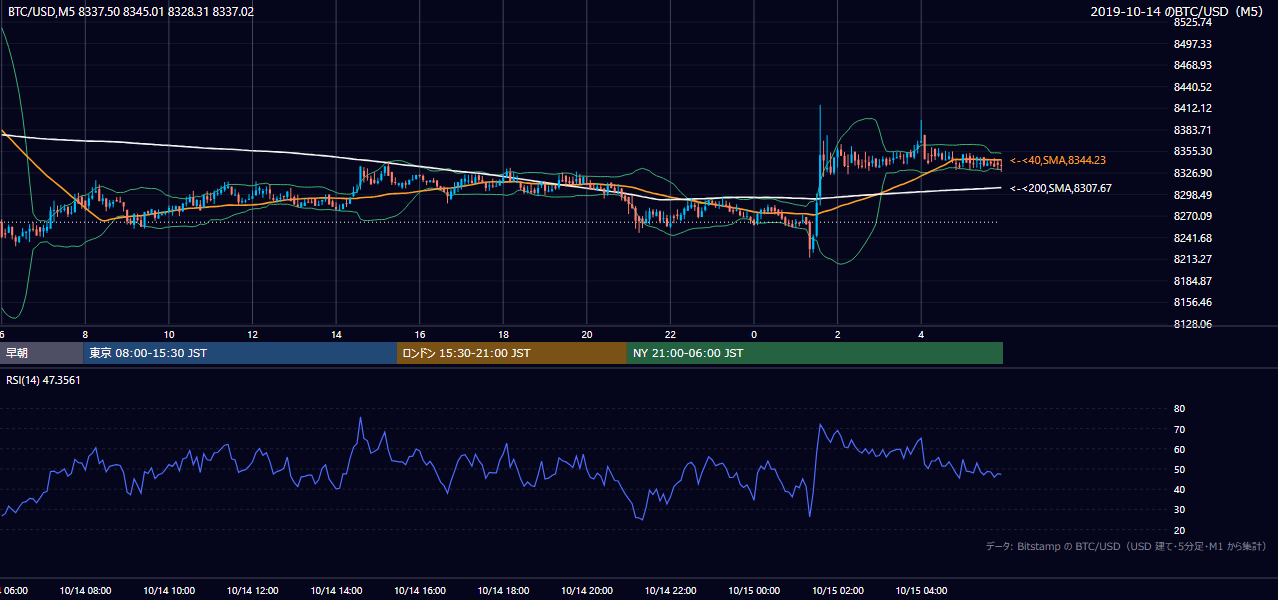Click price axis value 8184.87

(1193, 281)
